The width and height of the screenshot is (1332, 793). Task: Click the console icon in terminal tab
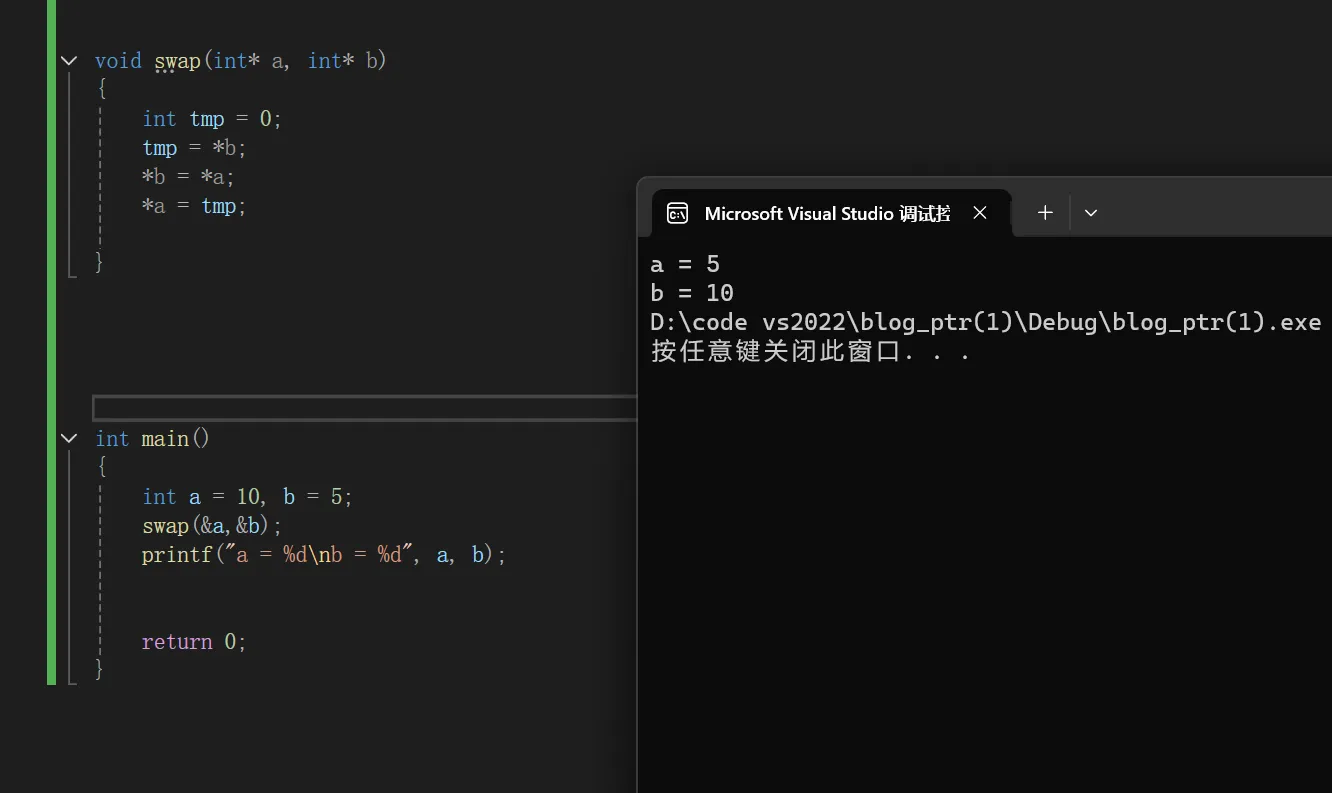point(678,213)
